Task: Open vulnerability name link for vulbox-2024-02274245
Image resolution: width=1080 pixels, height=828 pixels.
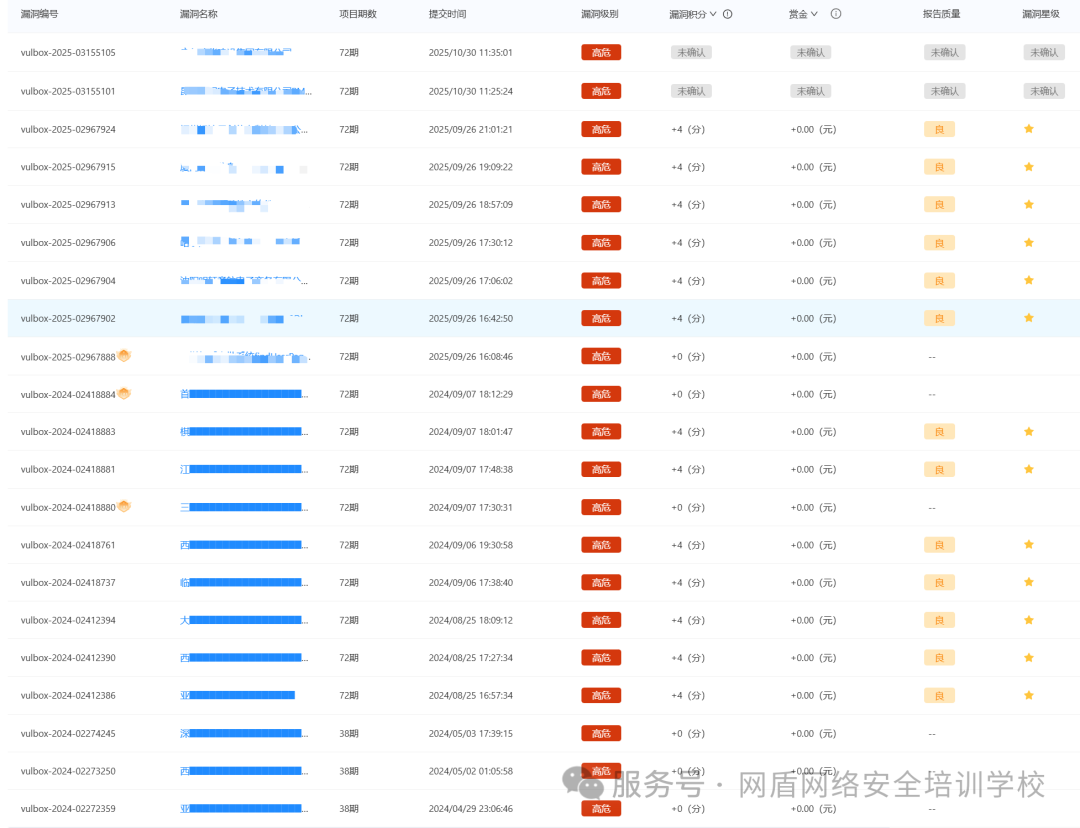Action: pyautogui.click(x=244, y=734)
